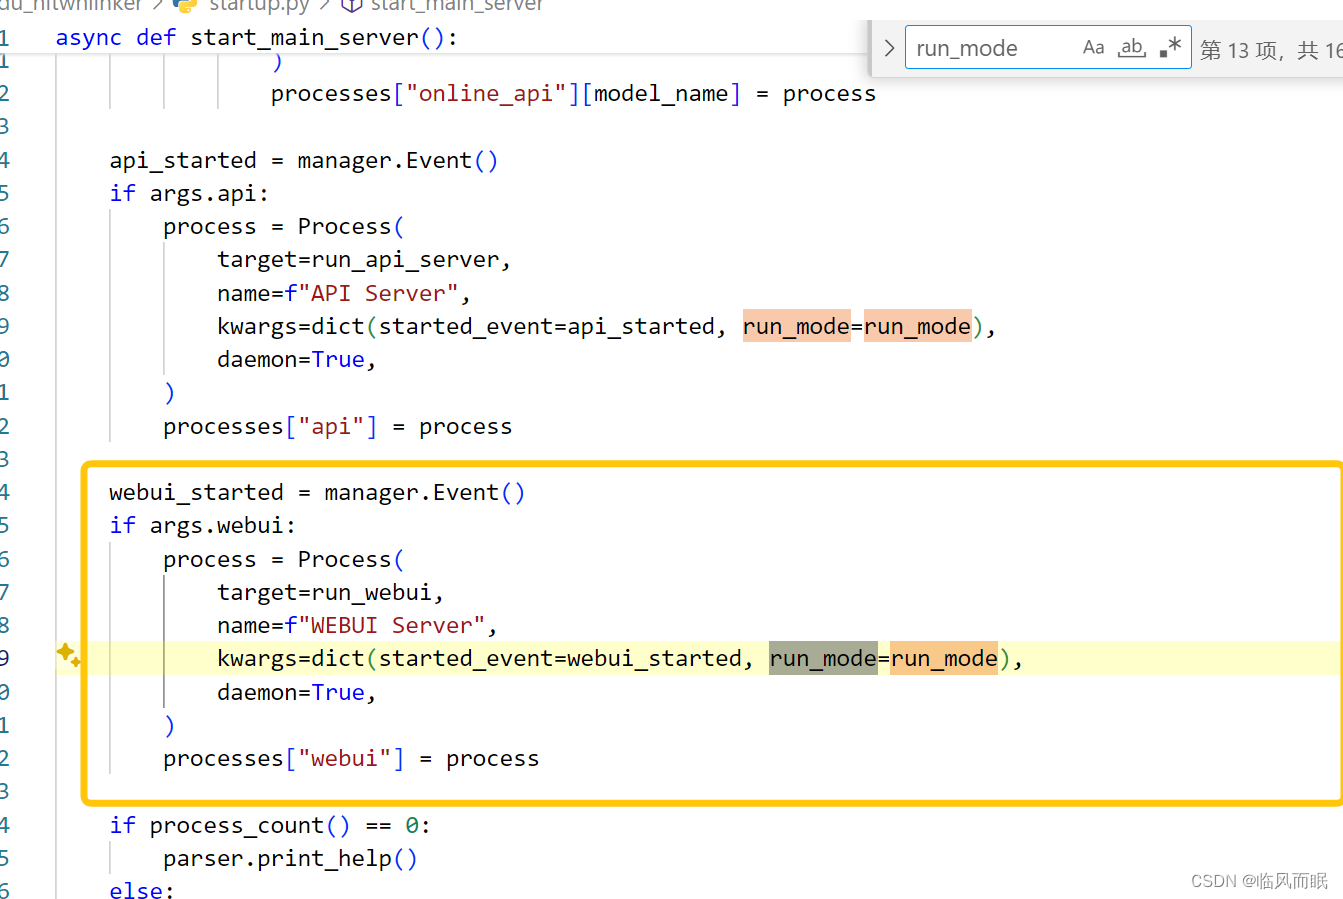Place cursor on 'if args.api:' line

[x=189, y=193]
